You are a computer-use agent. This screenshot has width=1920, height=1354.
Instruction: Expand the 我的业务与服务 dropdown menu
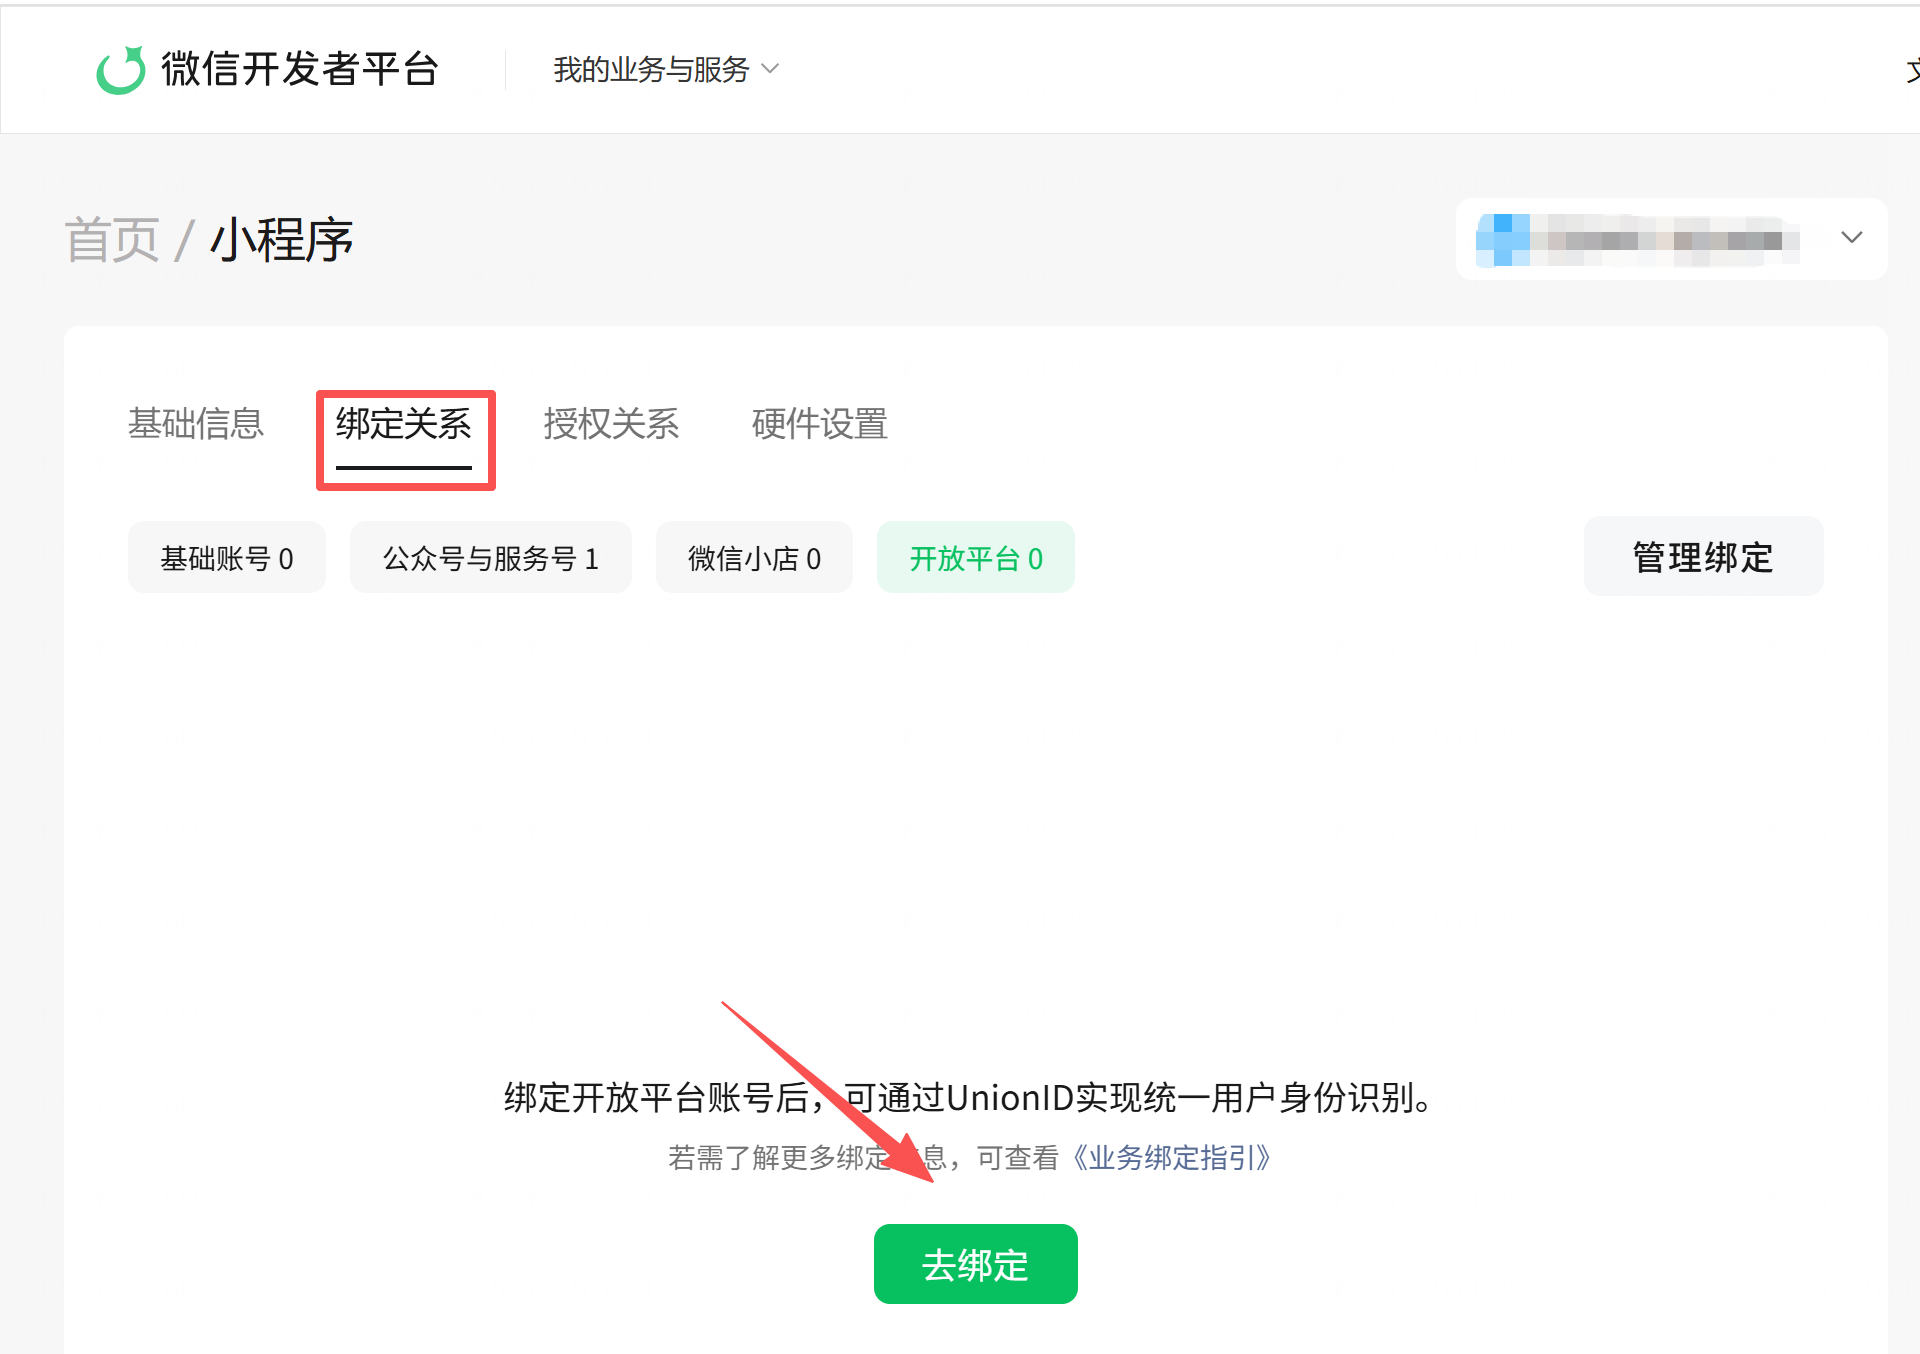(651, 69)
